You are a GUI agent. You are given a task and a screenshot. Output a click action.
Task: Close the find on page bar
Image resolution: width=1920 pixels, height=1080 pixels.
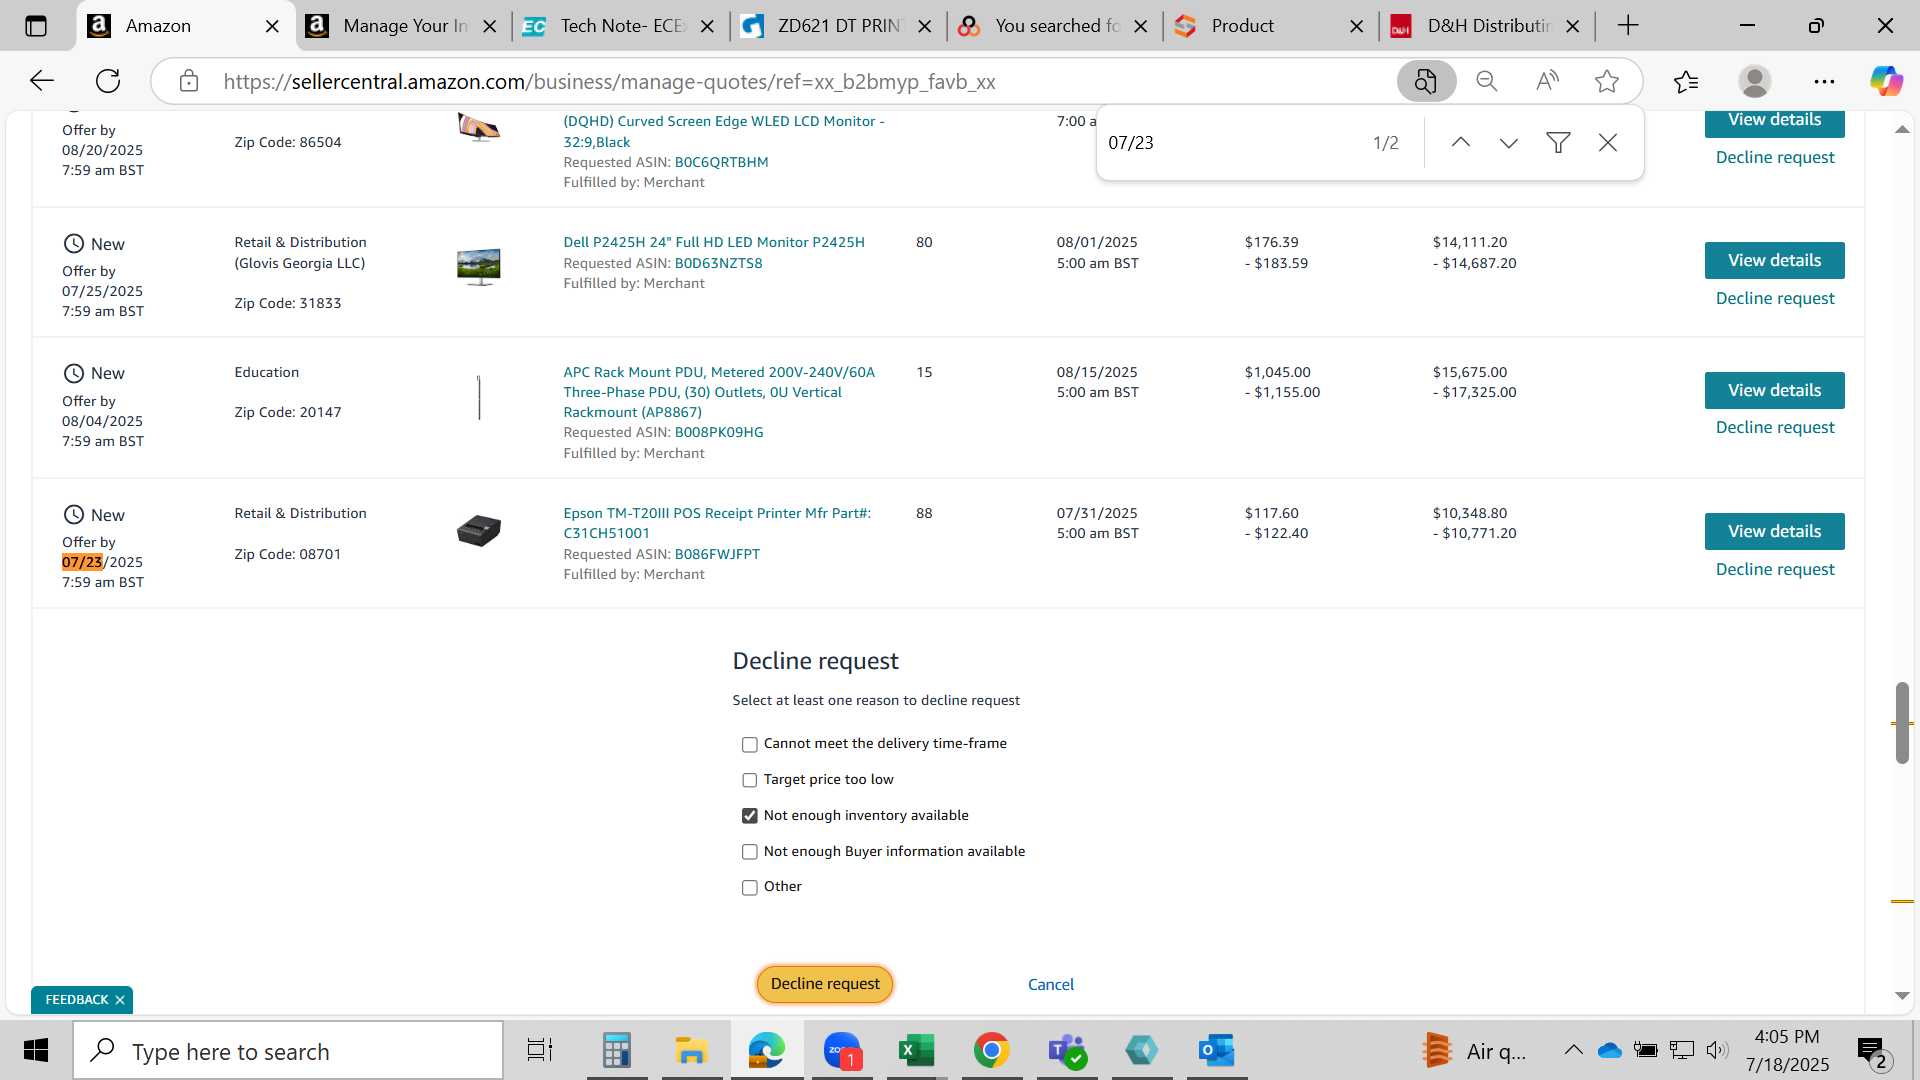[x=1608, y=143]
